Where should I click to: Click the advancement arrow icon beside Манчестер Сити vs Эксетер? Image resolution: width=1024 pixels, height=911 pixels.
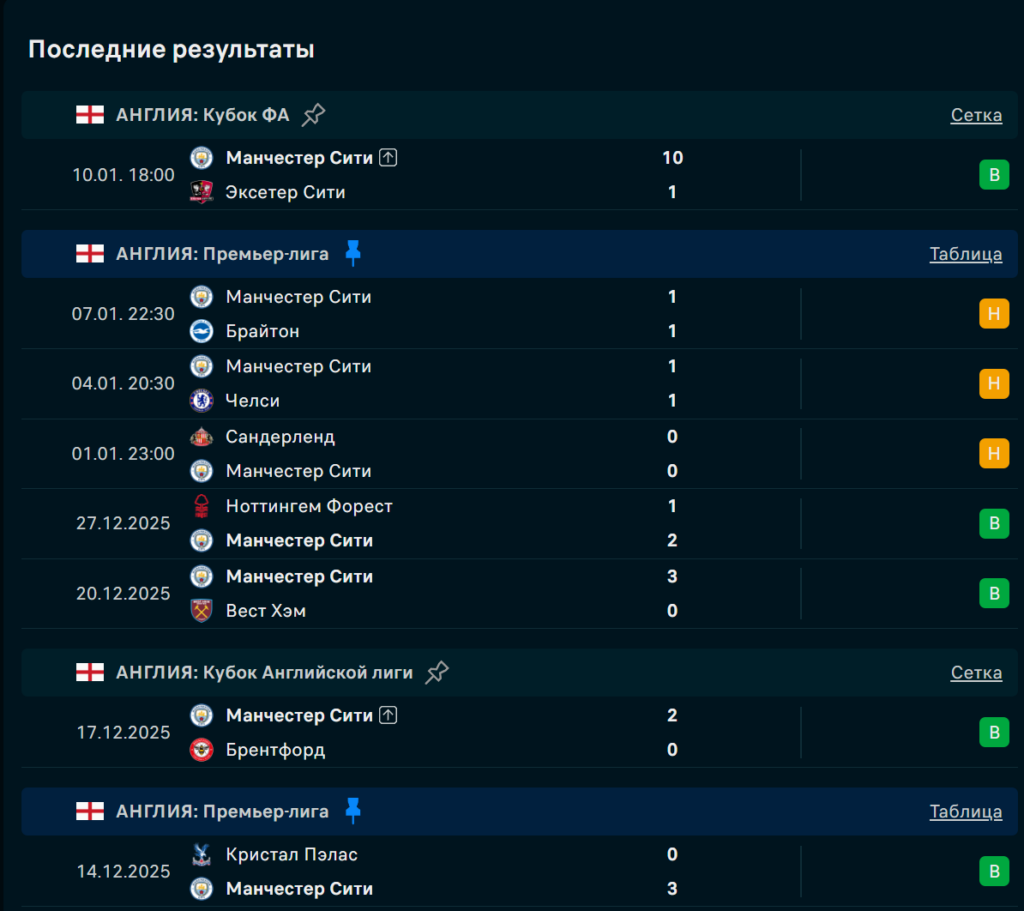(389, 158)
